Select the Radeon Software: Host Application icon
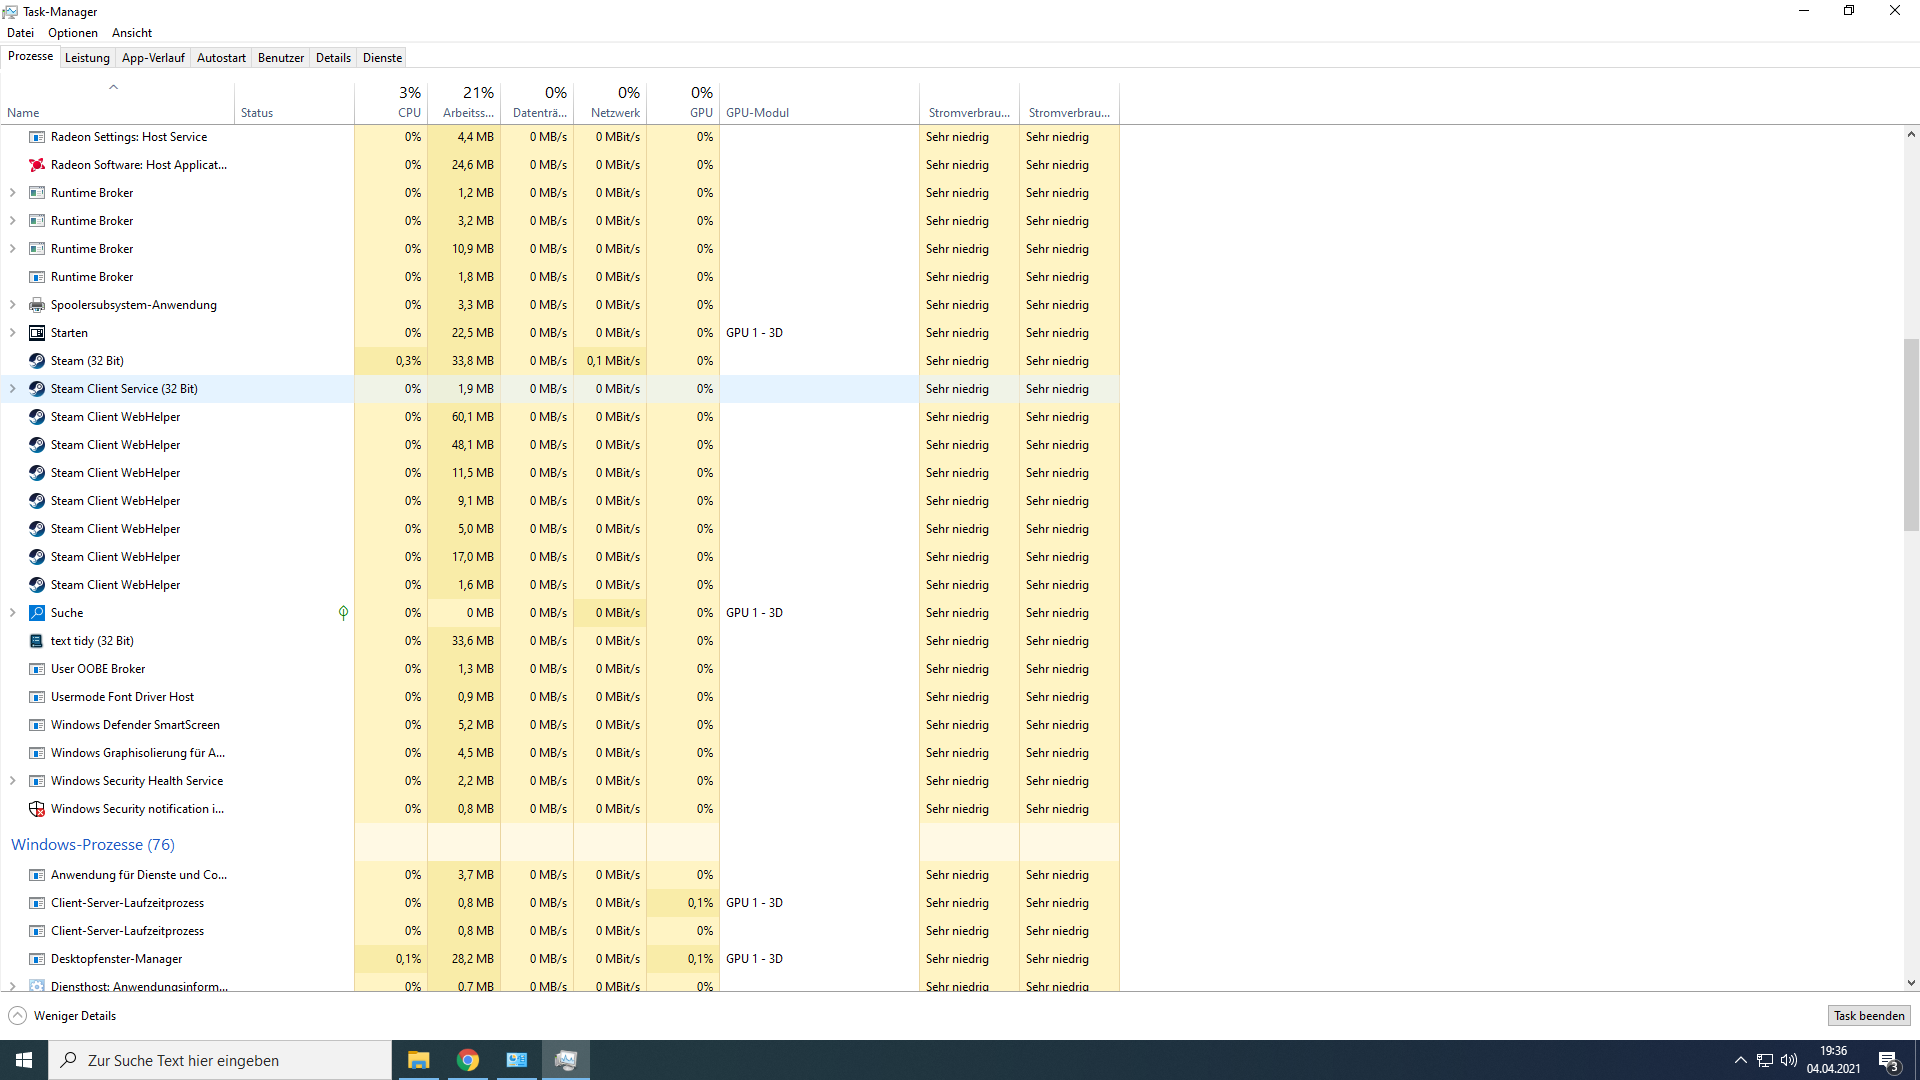This screenshot has width=1920, height=1080. pos(36,164)
